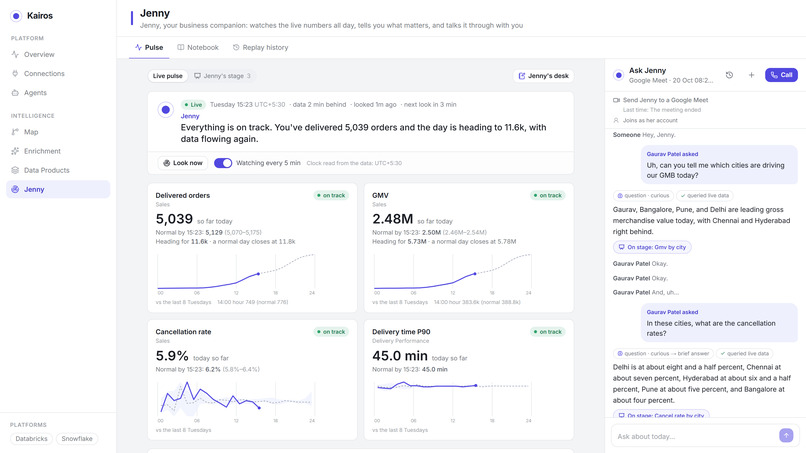
Task: Click the Cancellation rate on track badge
Action: coord(331,332)
